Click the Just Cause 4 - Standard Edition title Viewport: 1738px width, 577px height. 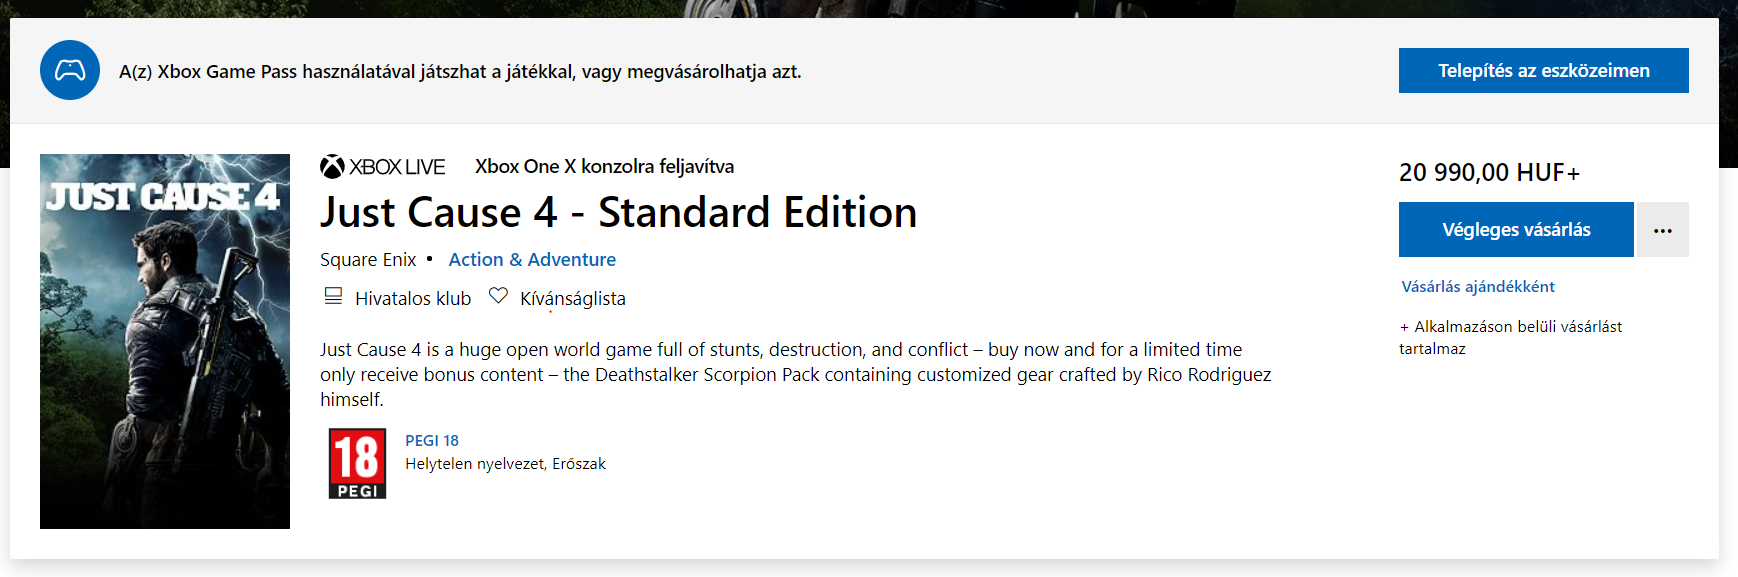tap(618, 213)
